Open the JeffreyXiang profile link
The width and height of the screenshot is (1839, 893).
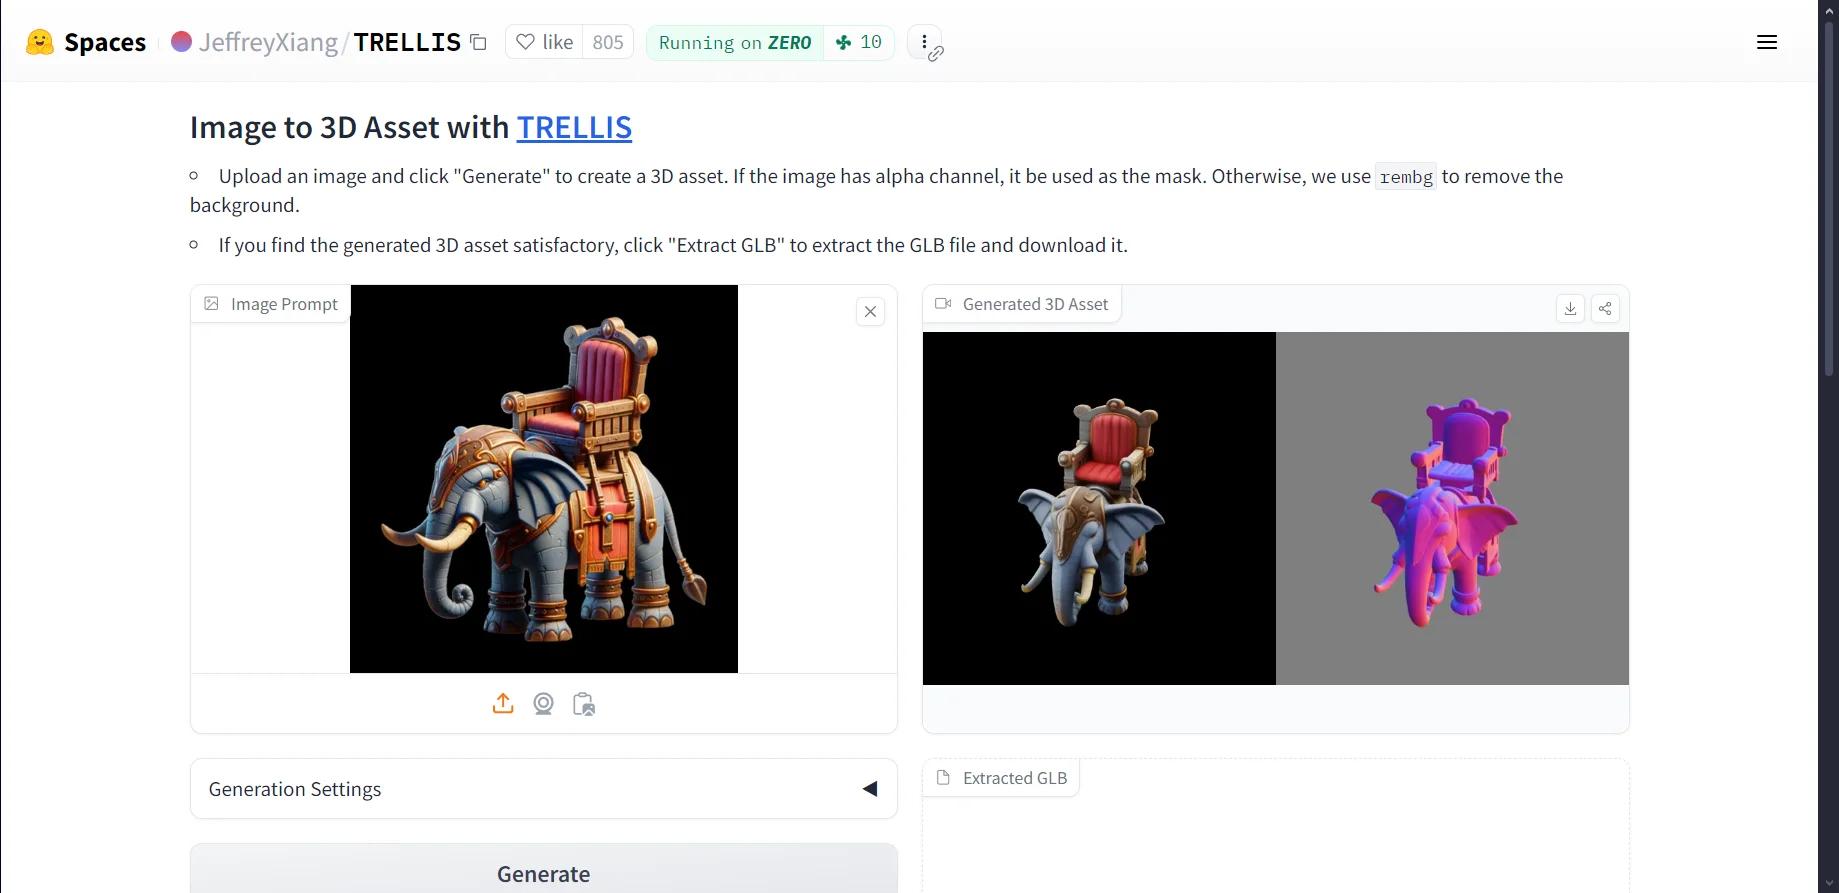268,42
